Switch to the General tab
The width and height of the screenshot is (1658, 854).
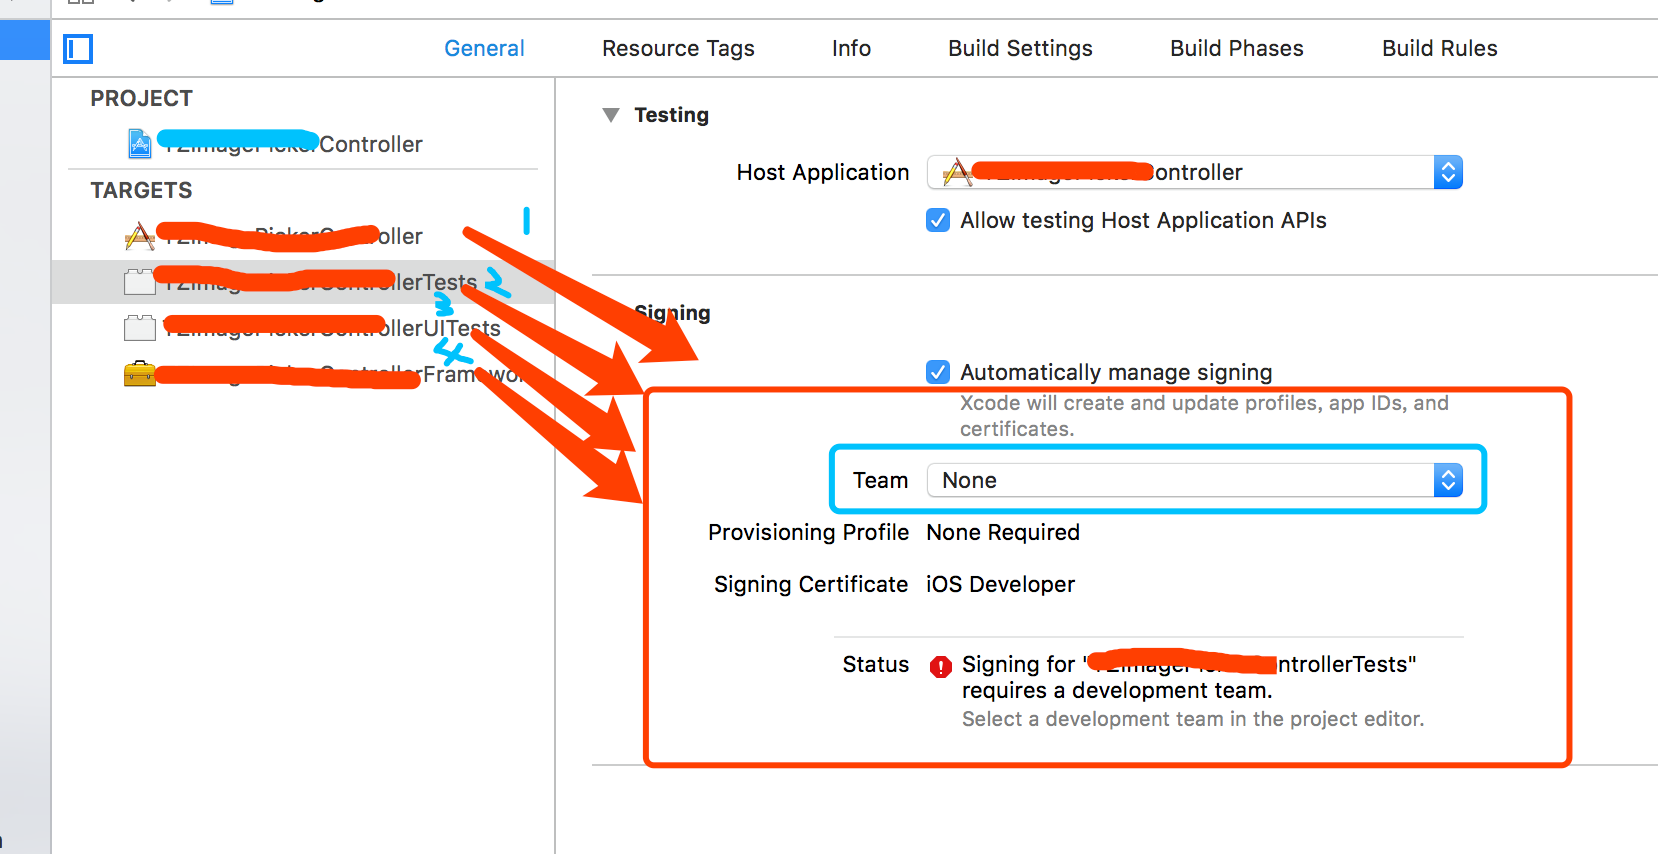pos(484,48)
